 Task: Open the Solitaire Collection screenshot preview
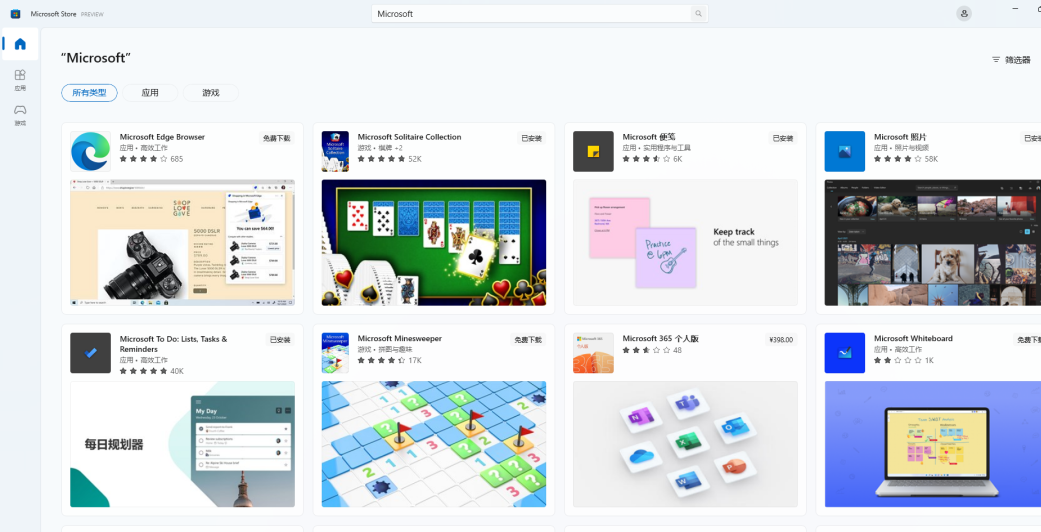[434, 242]
